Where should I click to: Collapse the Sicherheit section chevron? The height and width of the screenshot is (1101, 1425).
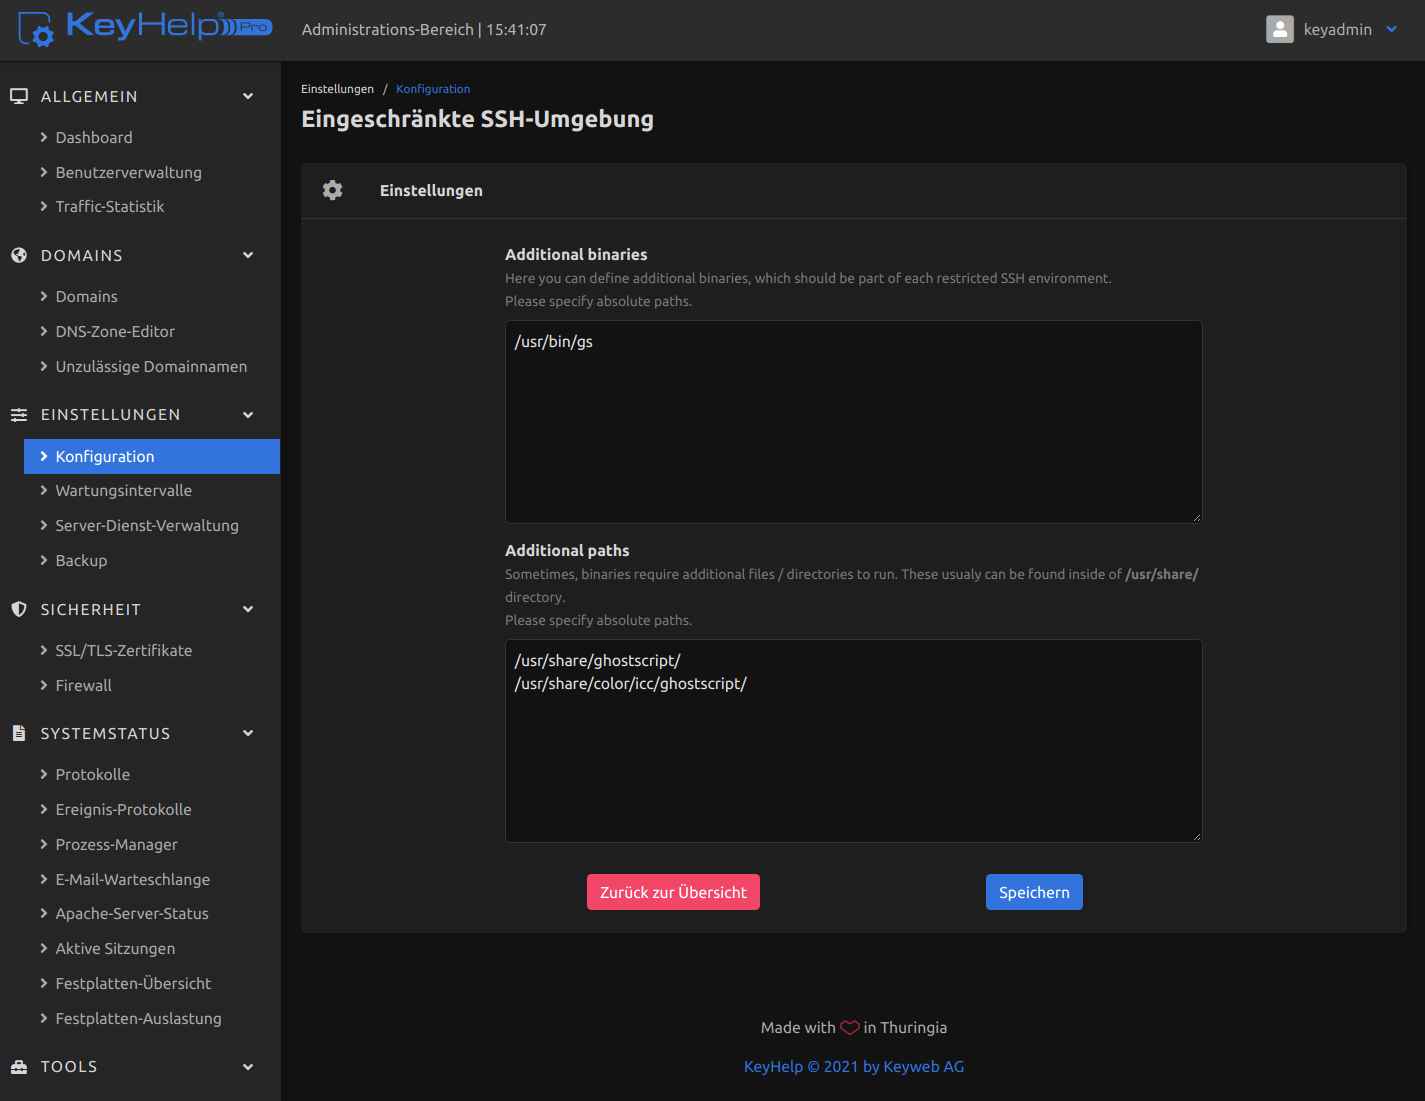tap(248, 609)
